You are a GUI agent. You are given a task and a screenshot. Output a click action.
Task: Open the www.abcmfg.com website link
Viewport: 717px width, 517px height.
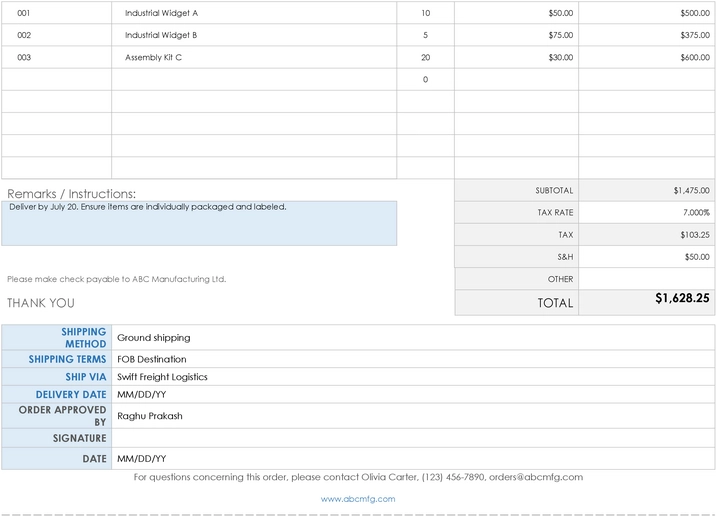point(358,499)
